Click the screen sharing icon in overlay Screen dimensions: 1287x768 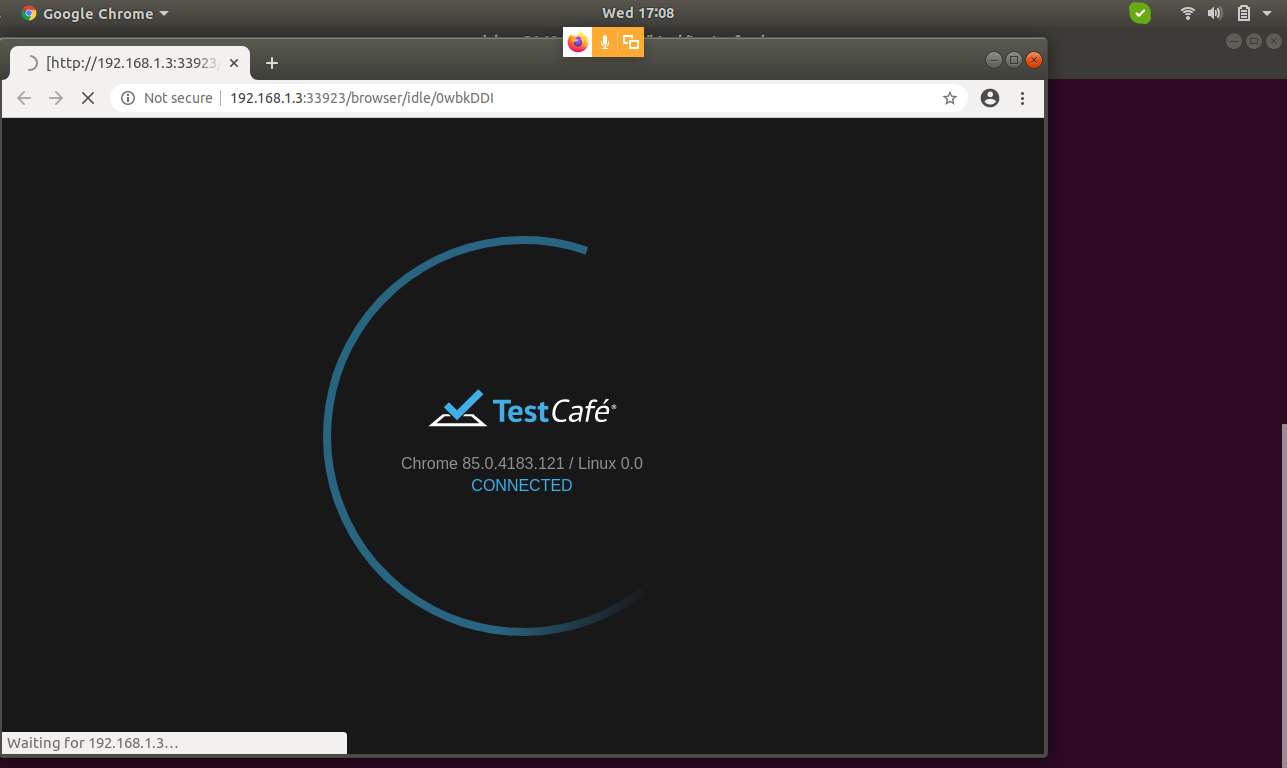tap(631, 42)
